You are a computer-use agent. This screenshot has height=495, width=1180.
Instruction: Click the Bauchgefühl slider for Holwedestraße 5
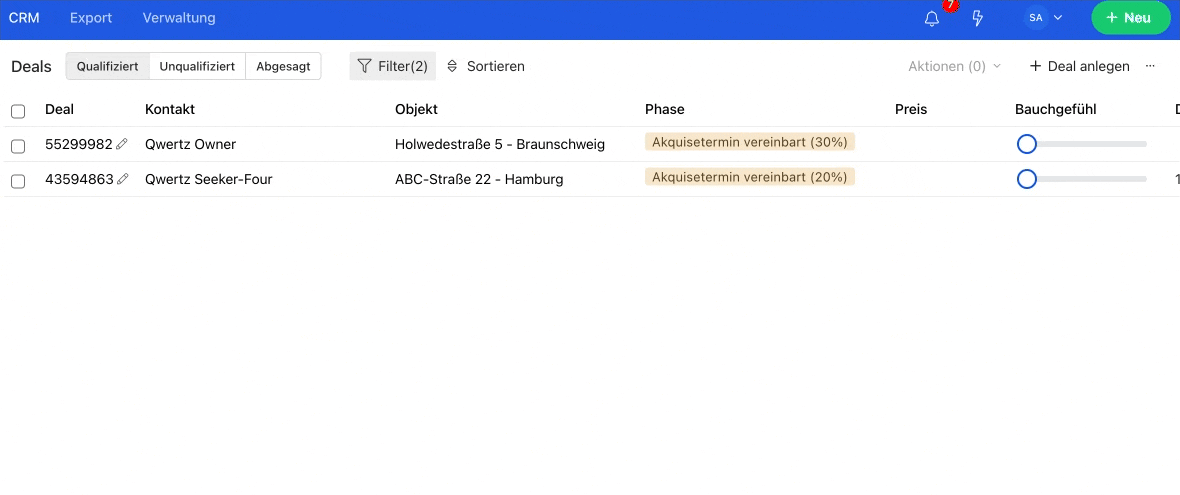[1081, 144]
